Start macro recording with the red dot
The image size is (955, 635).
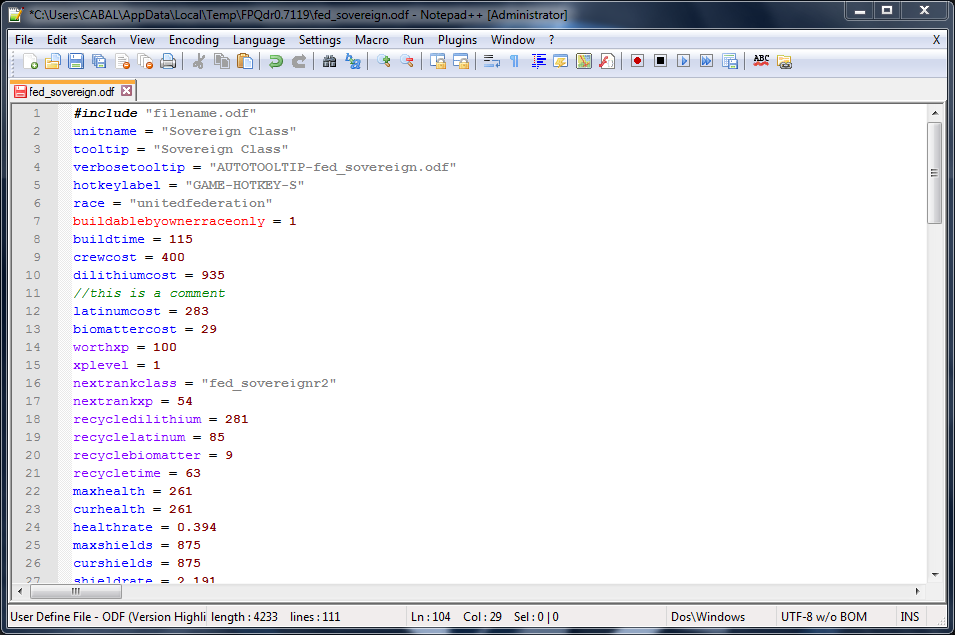click(x=638, y=61)
